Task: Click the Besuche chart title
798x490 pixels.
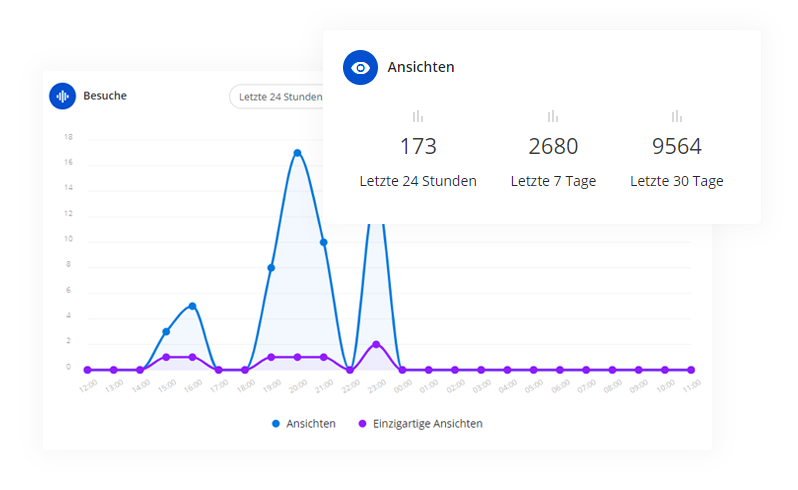Action: pos(105,96)
